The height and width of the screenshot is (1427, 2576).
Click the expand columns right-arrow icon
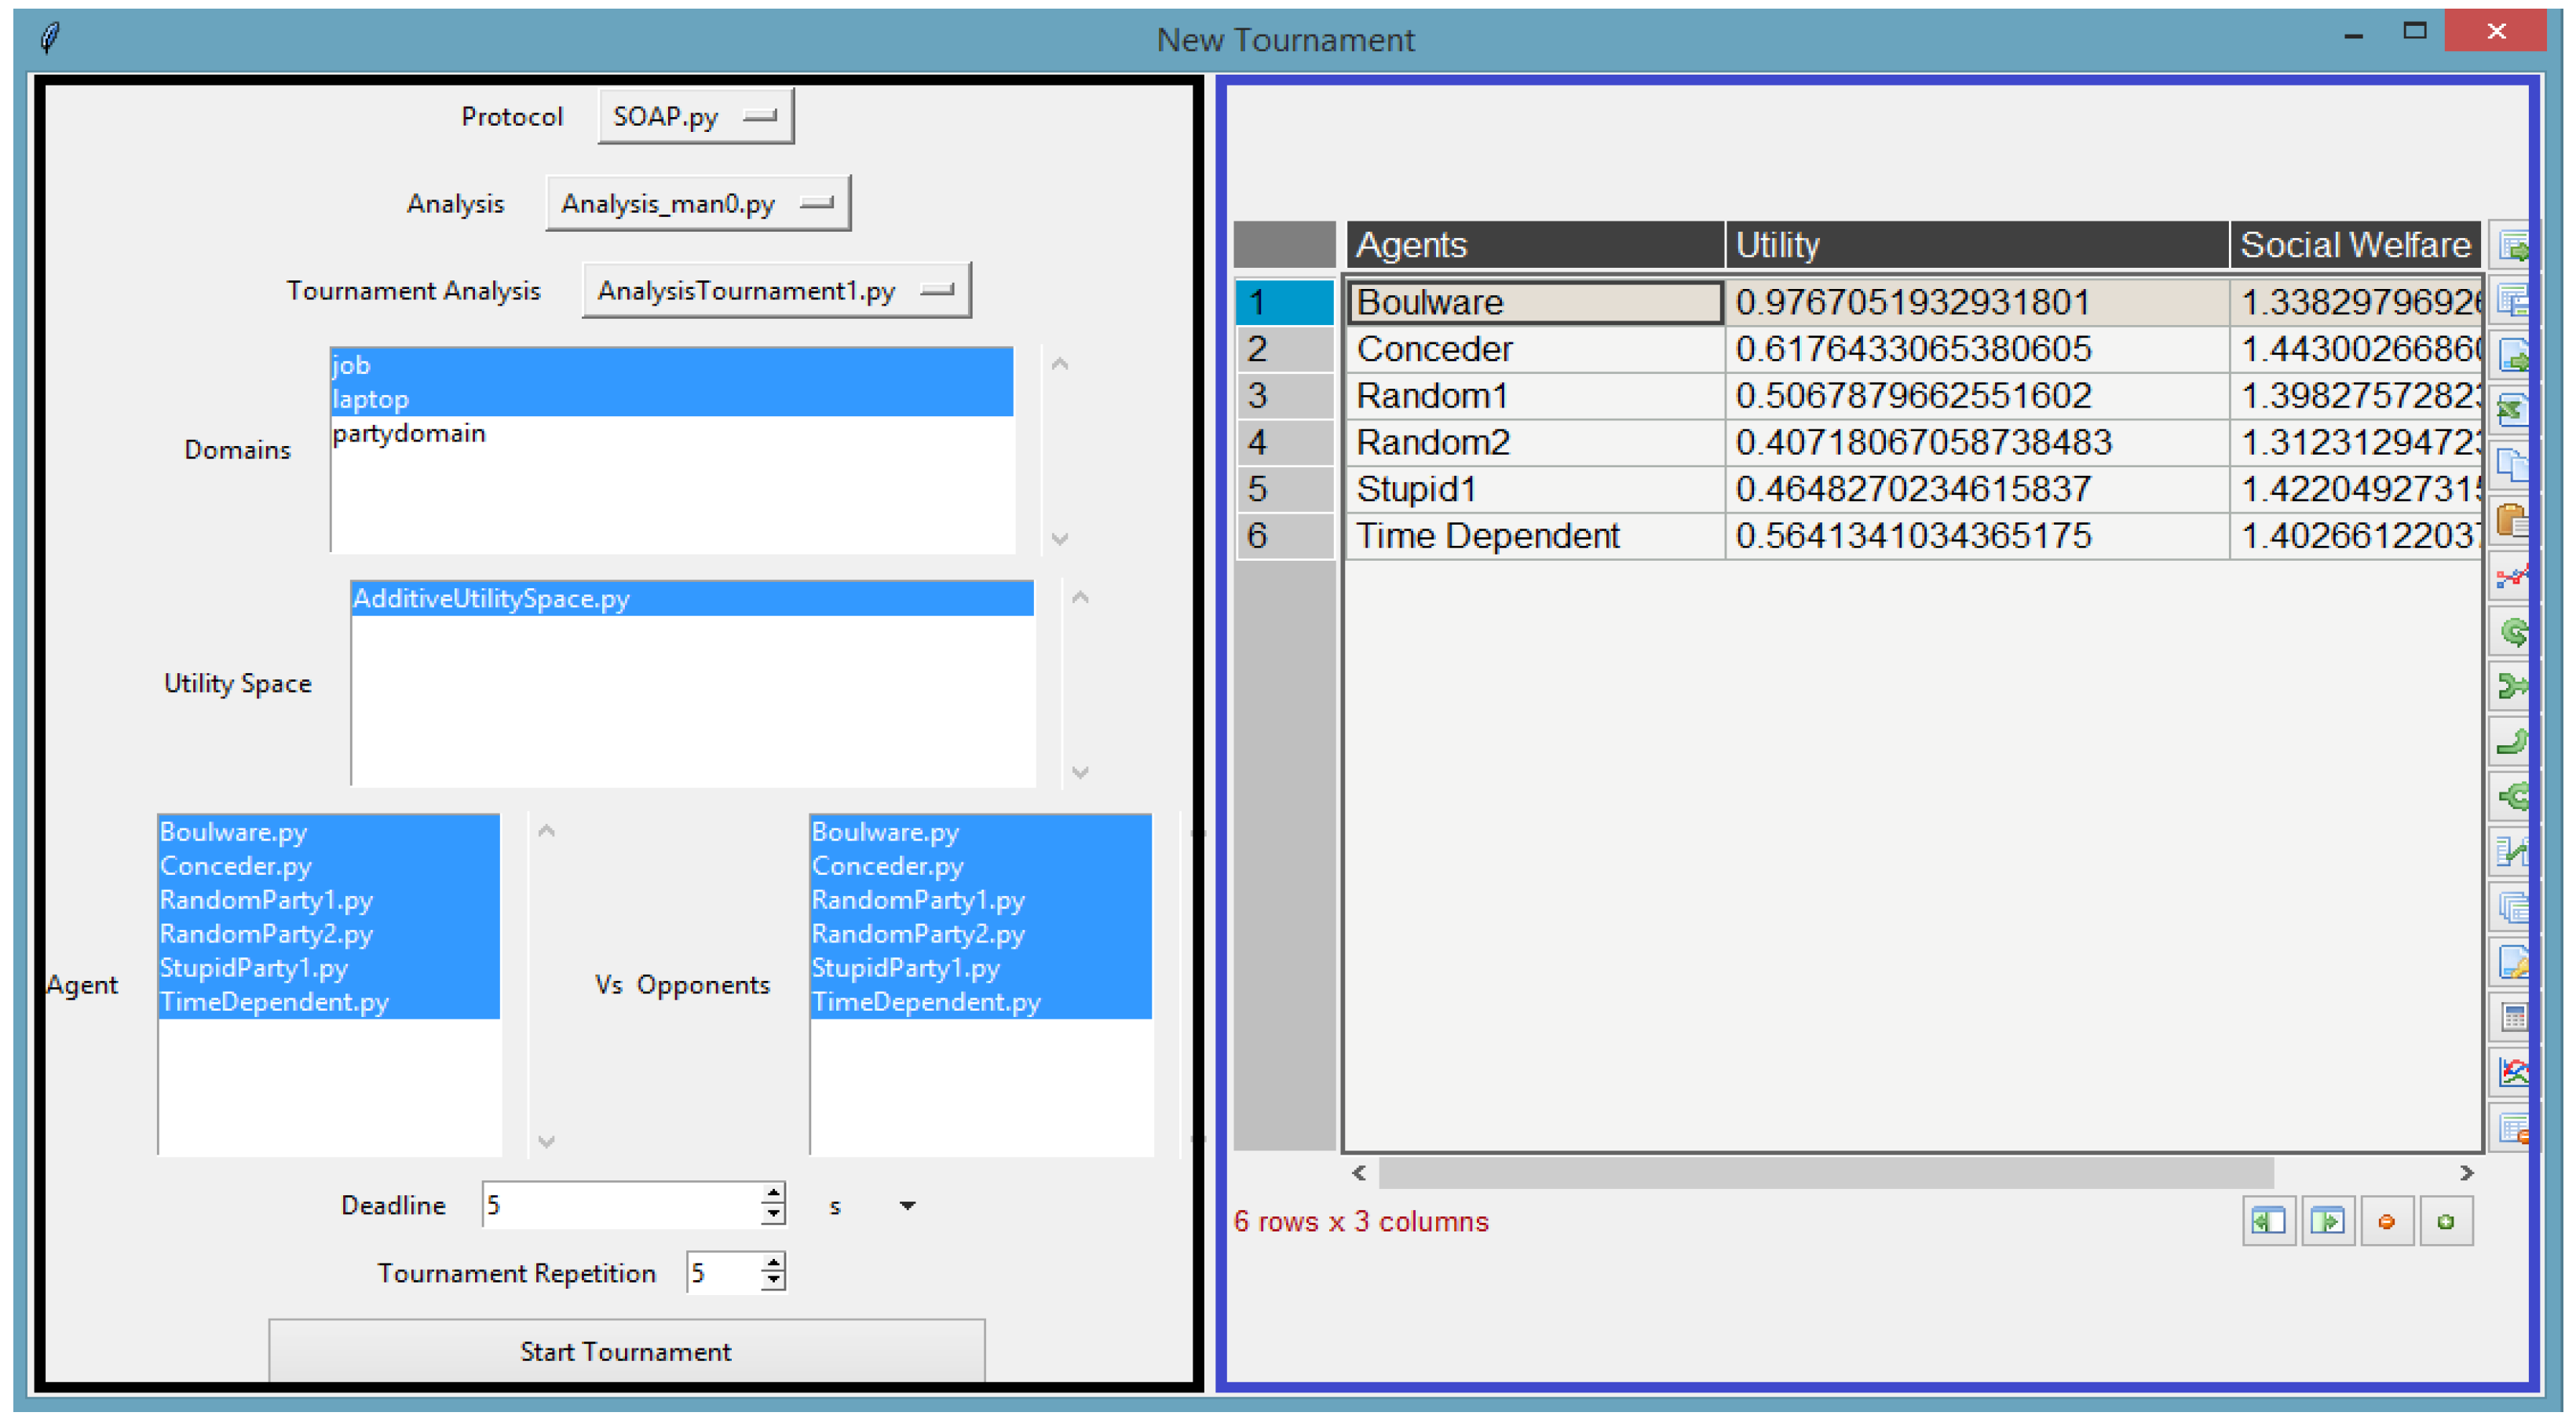coord(2327,1221)
